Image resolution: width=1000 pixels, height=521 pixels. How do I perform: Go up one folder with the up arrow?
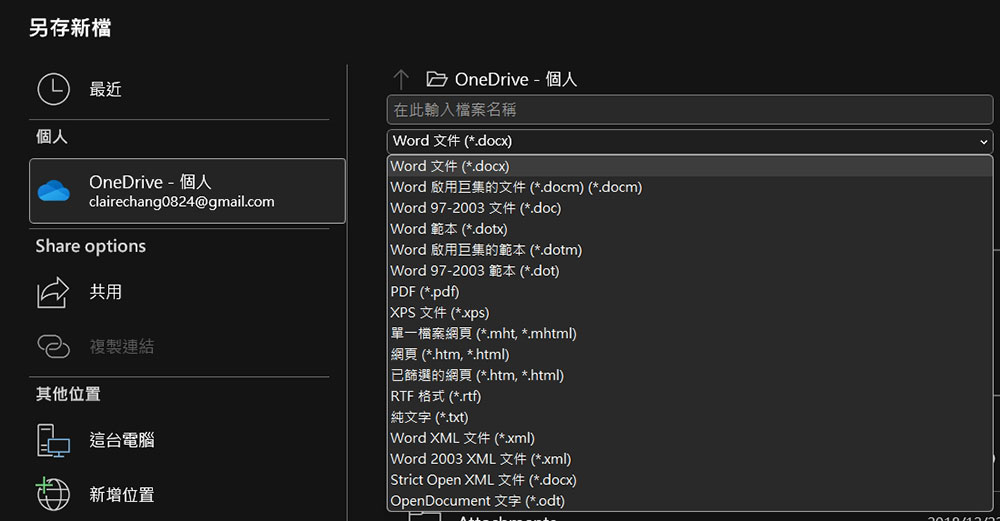click(401, 79)
